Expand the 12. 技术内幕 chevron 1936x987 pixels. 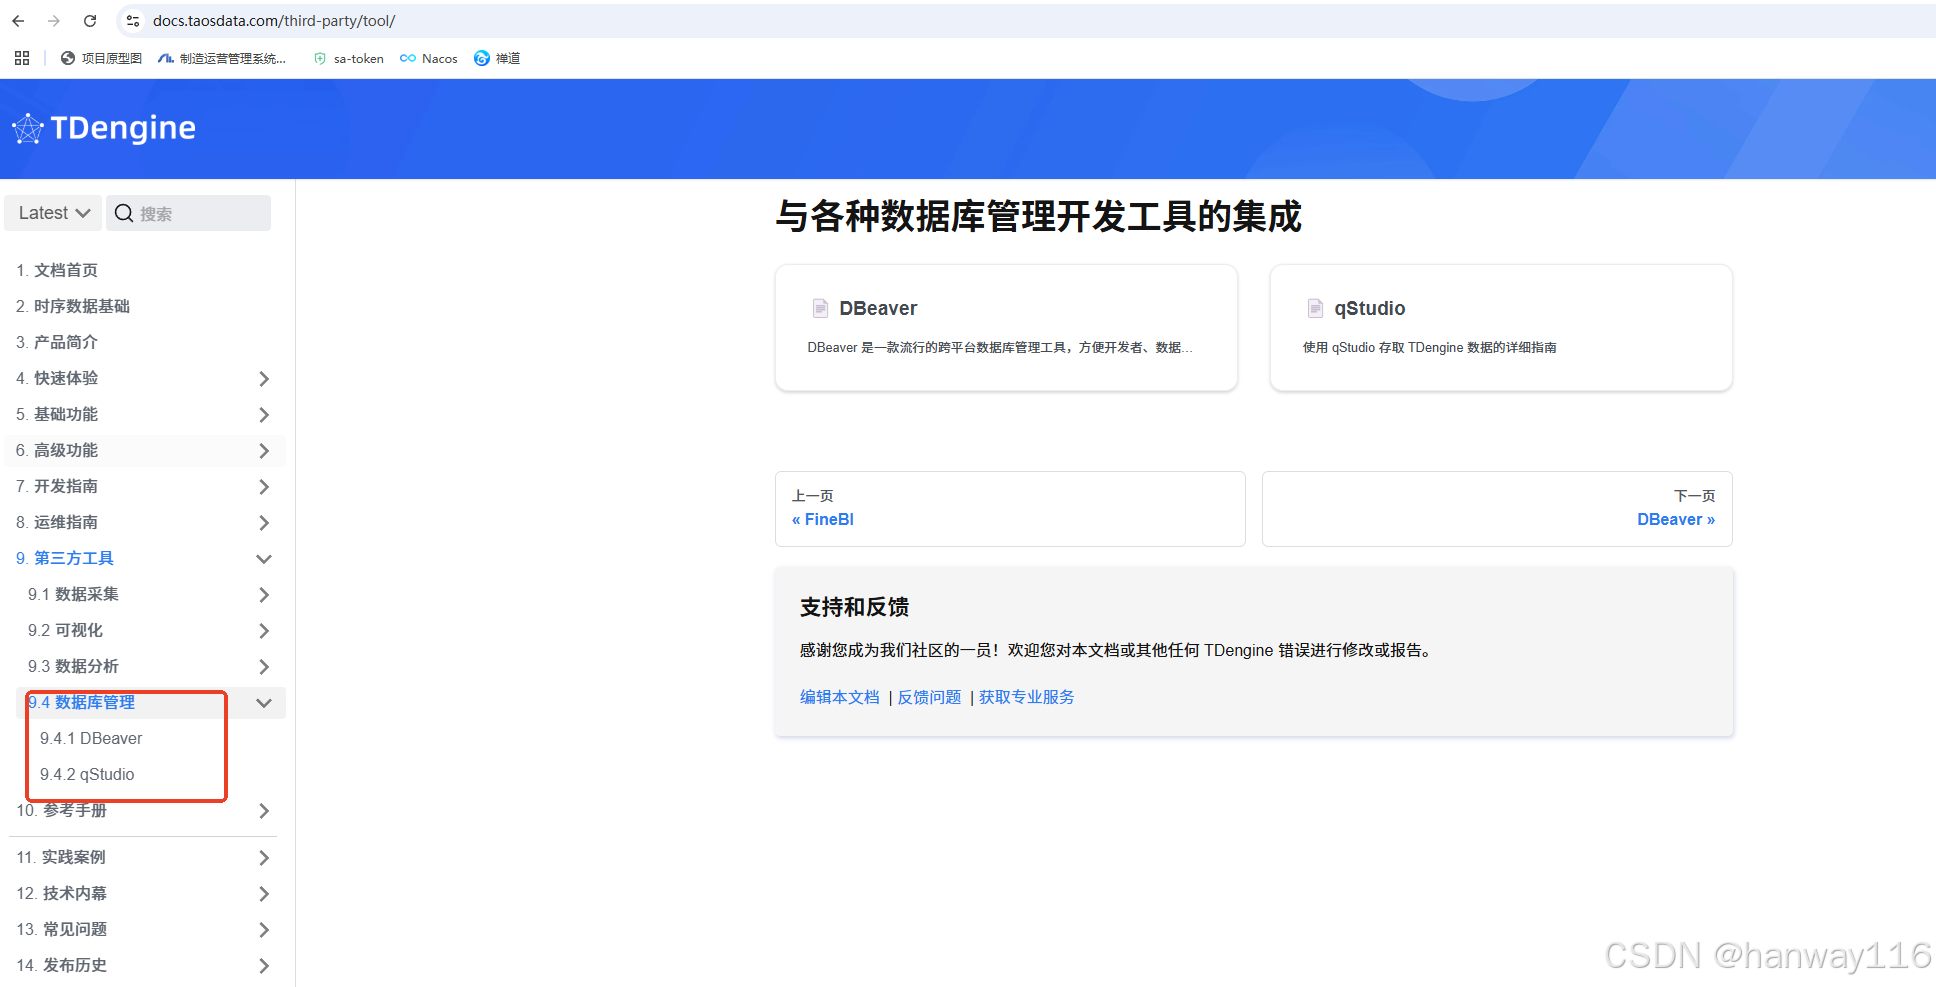[264, 893]
